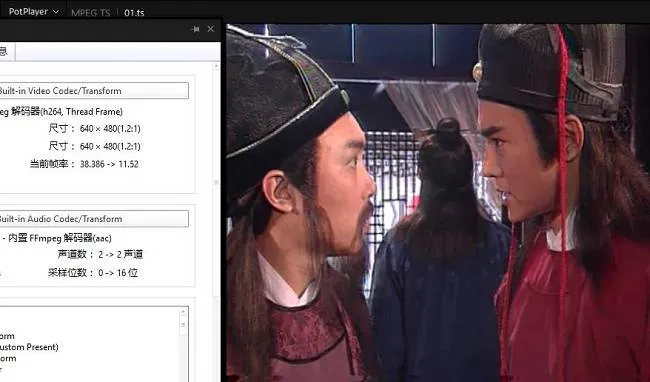The width and height of the screenshot is (650, 382).
Task: Click the info panel vertical scrollbar
Action: click(216, 182)
